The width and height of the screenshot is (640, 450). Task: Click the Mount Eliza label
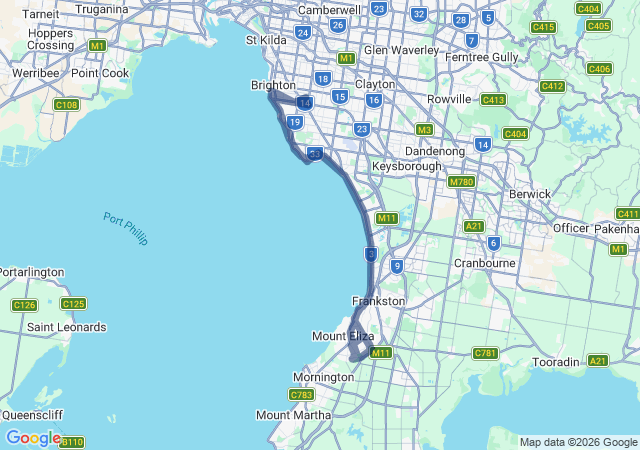tap(343, 336)
